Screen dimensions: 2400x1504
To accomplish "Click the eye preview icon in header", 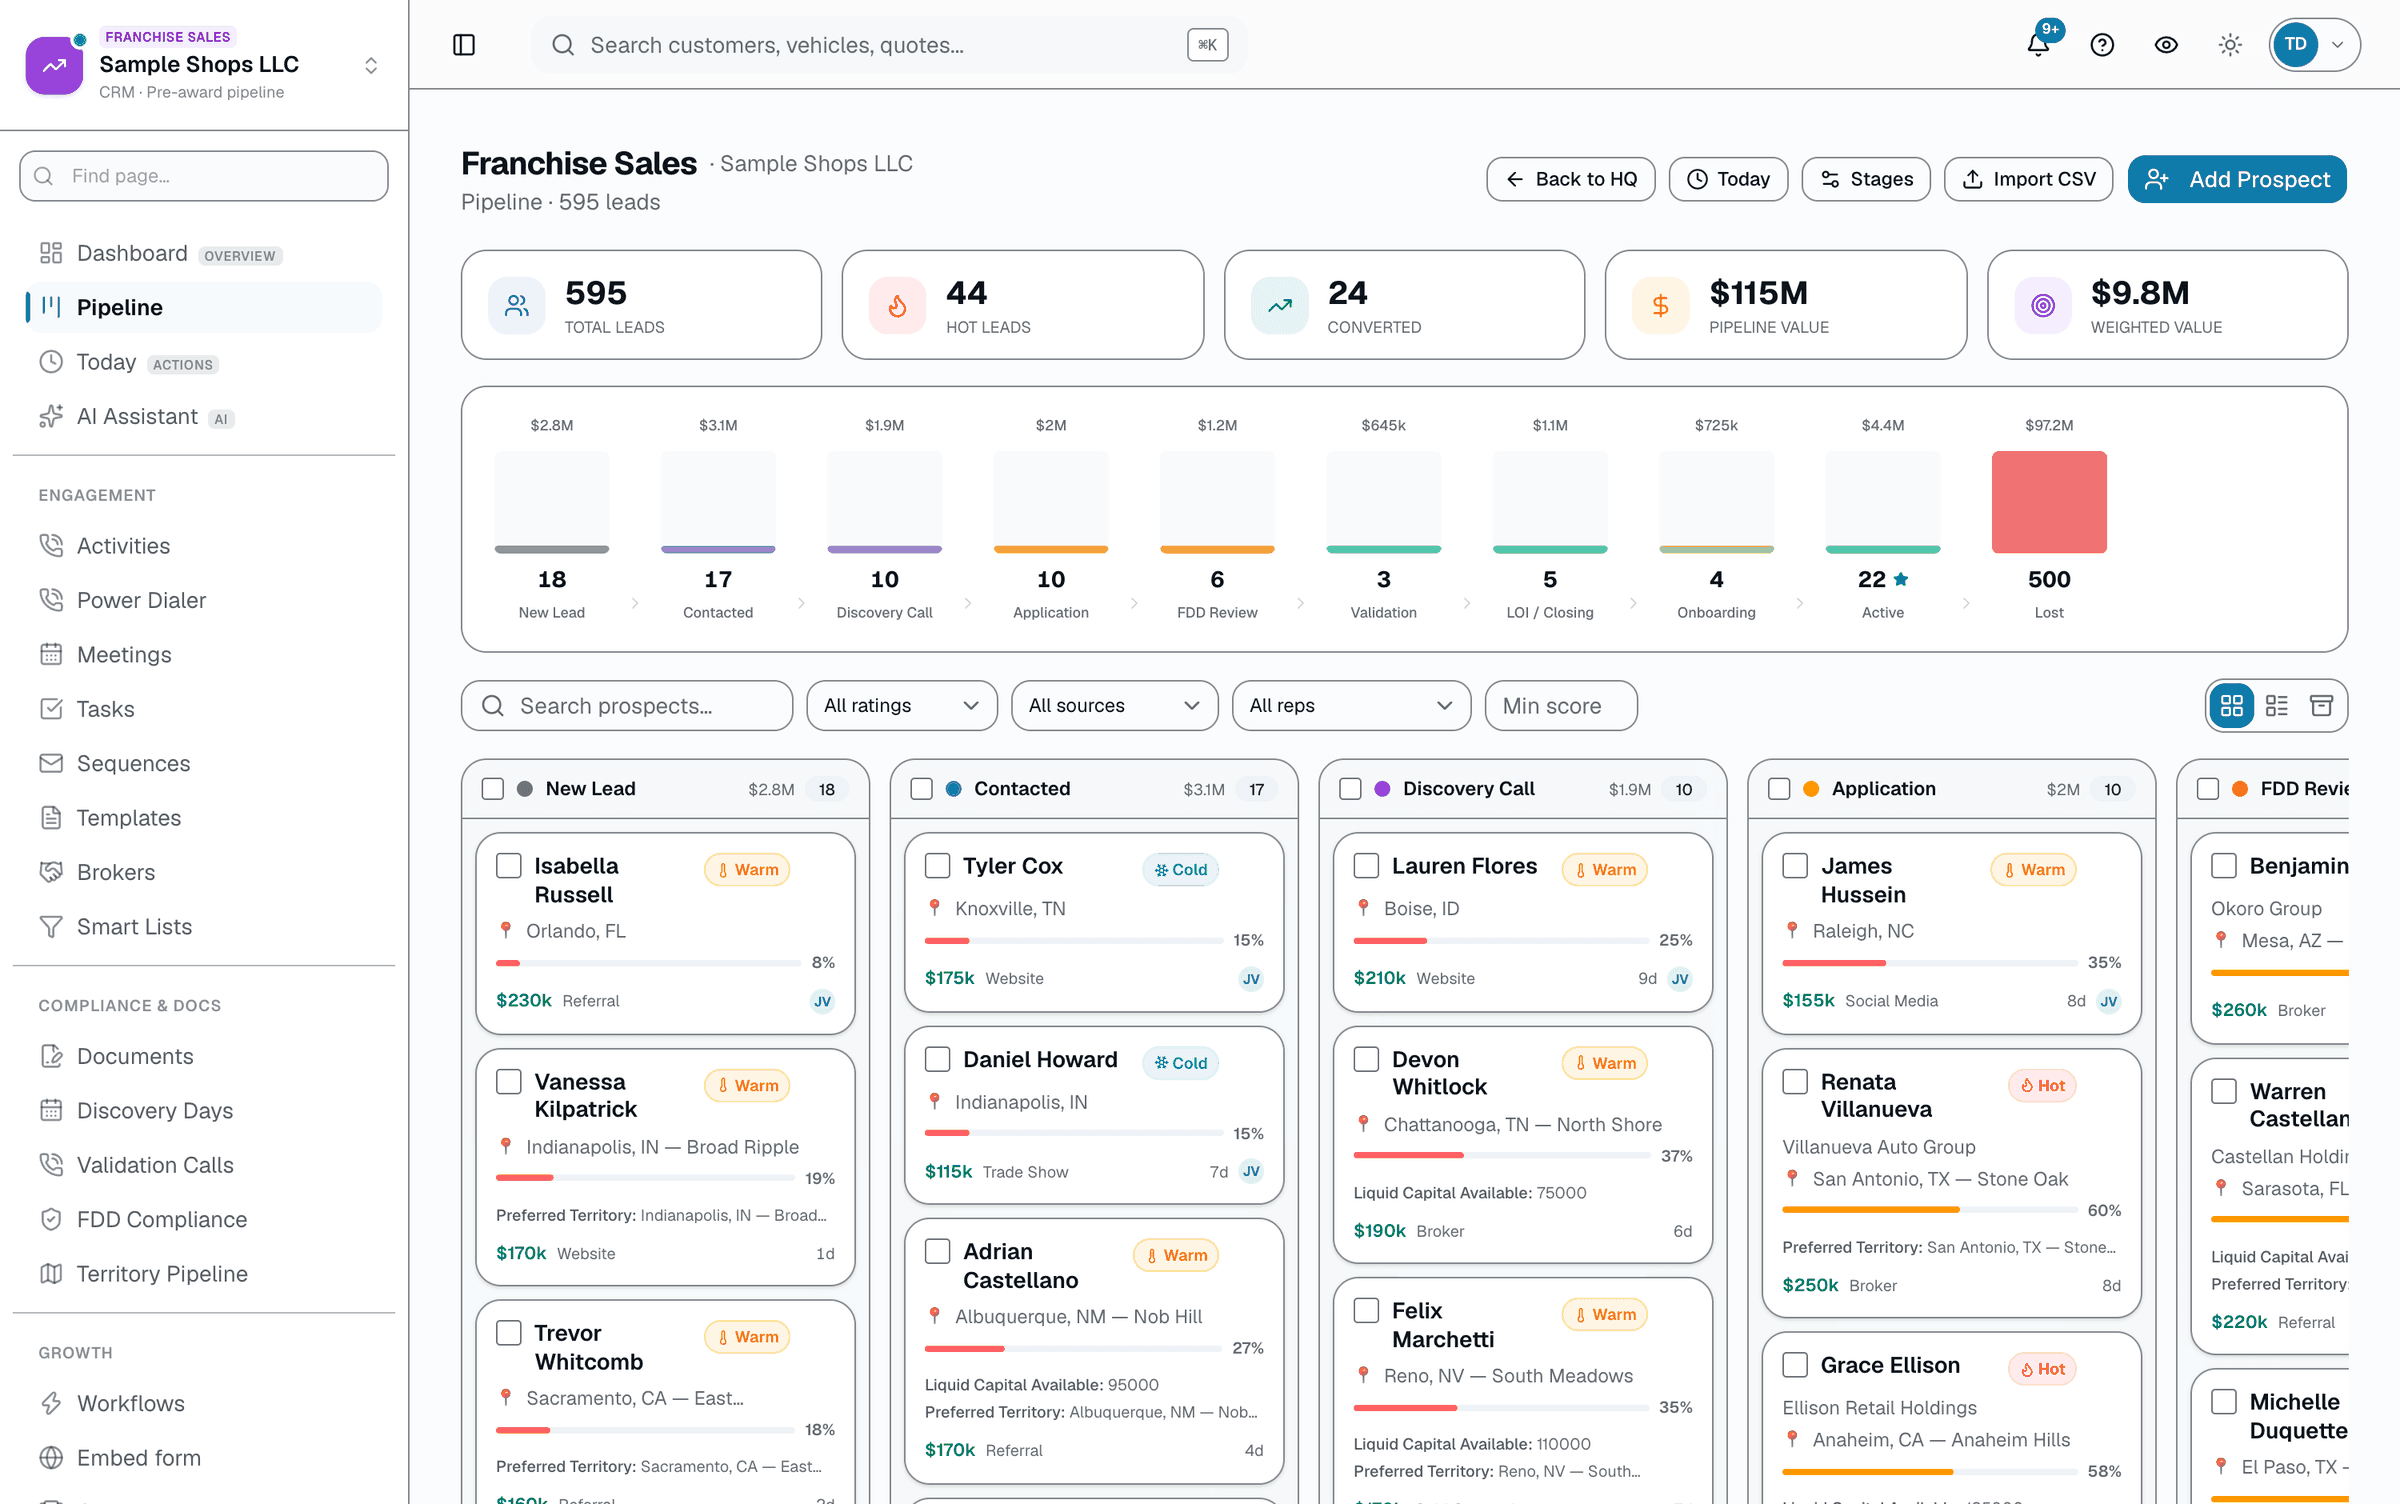I will [x=2166, y=45].
